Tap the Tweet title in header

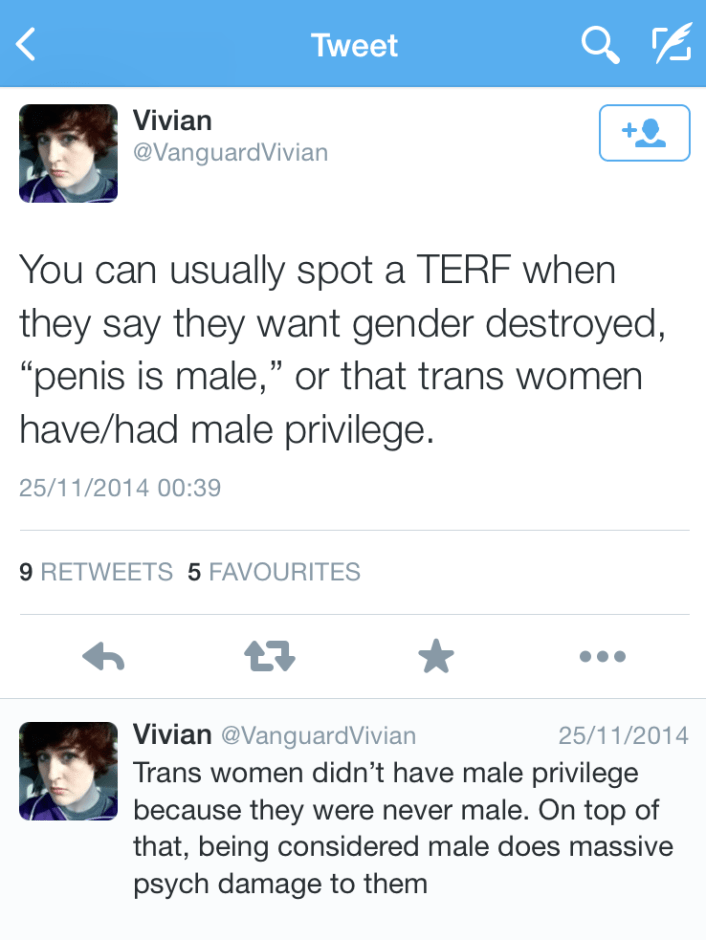(354, 45)
